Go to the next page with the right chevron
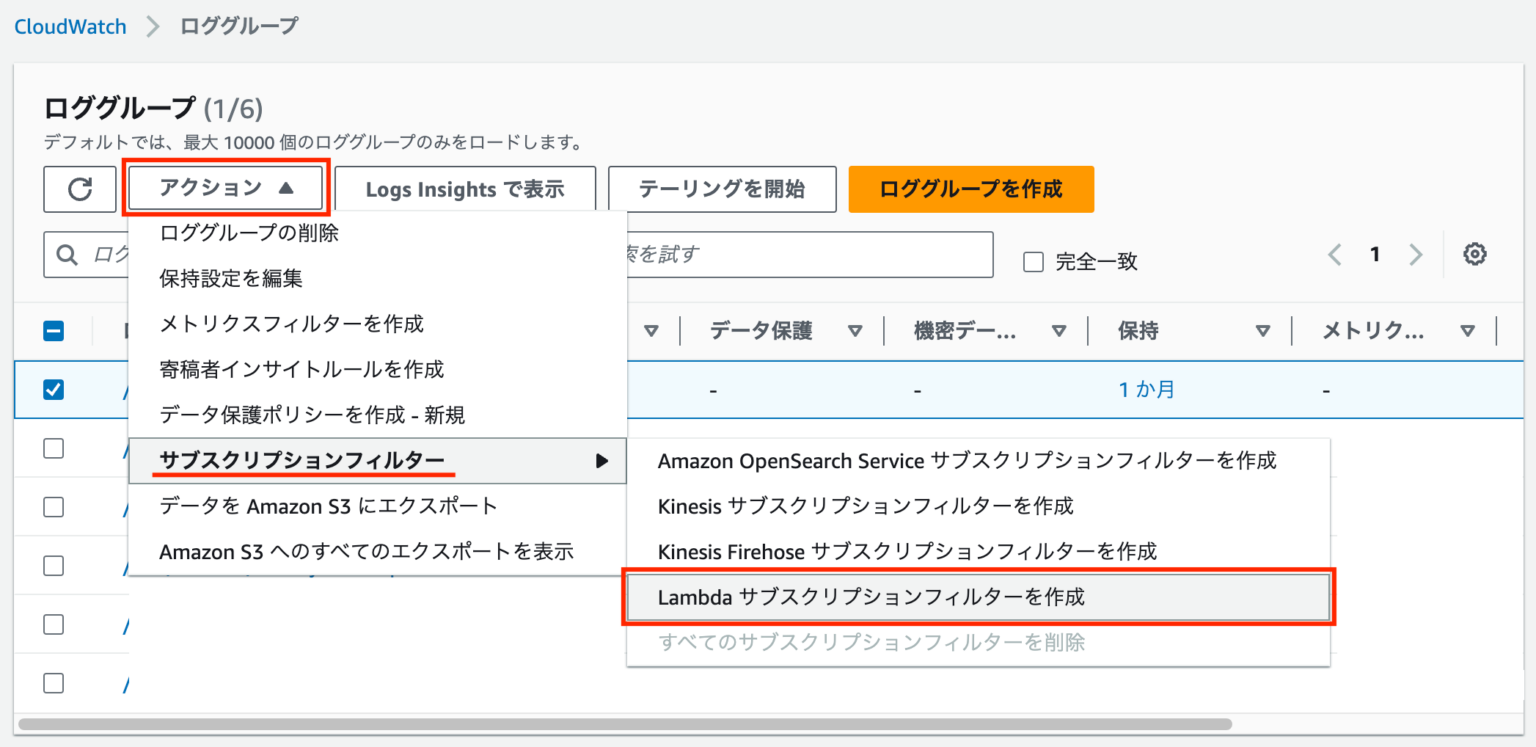This screenshot has height=747, width=1536. (1417, 254)
